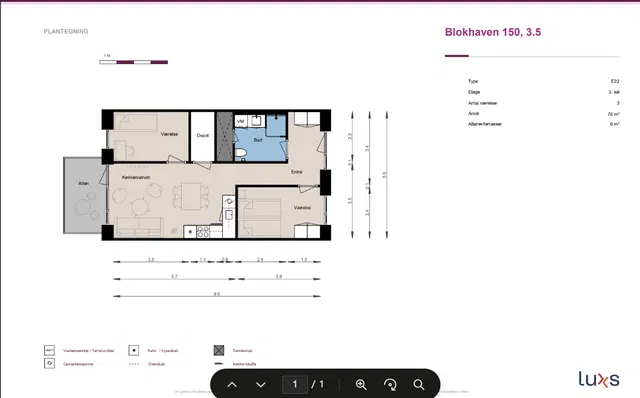Click the page number field showing 1
The height and width of the screenshot is (398, 640).
pyautogui.click(x=295, y=384)
